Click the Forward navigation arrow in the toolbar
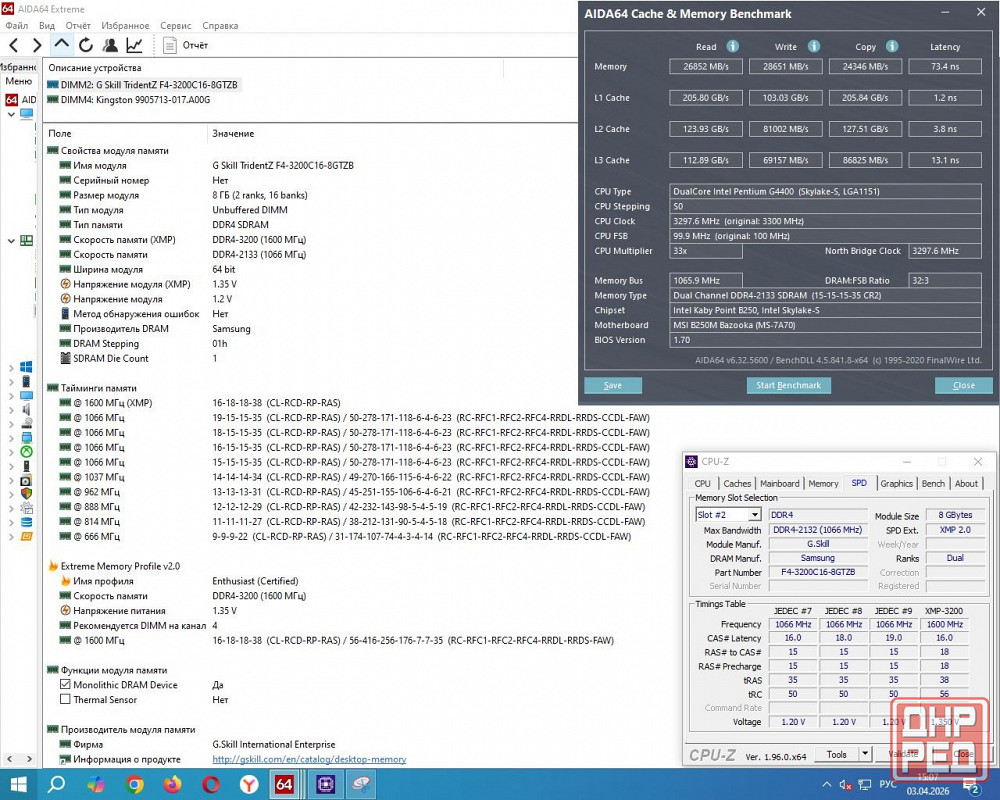Viewport: 1000px width, 800px height. pos(37,45)
